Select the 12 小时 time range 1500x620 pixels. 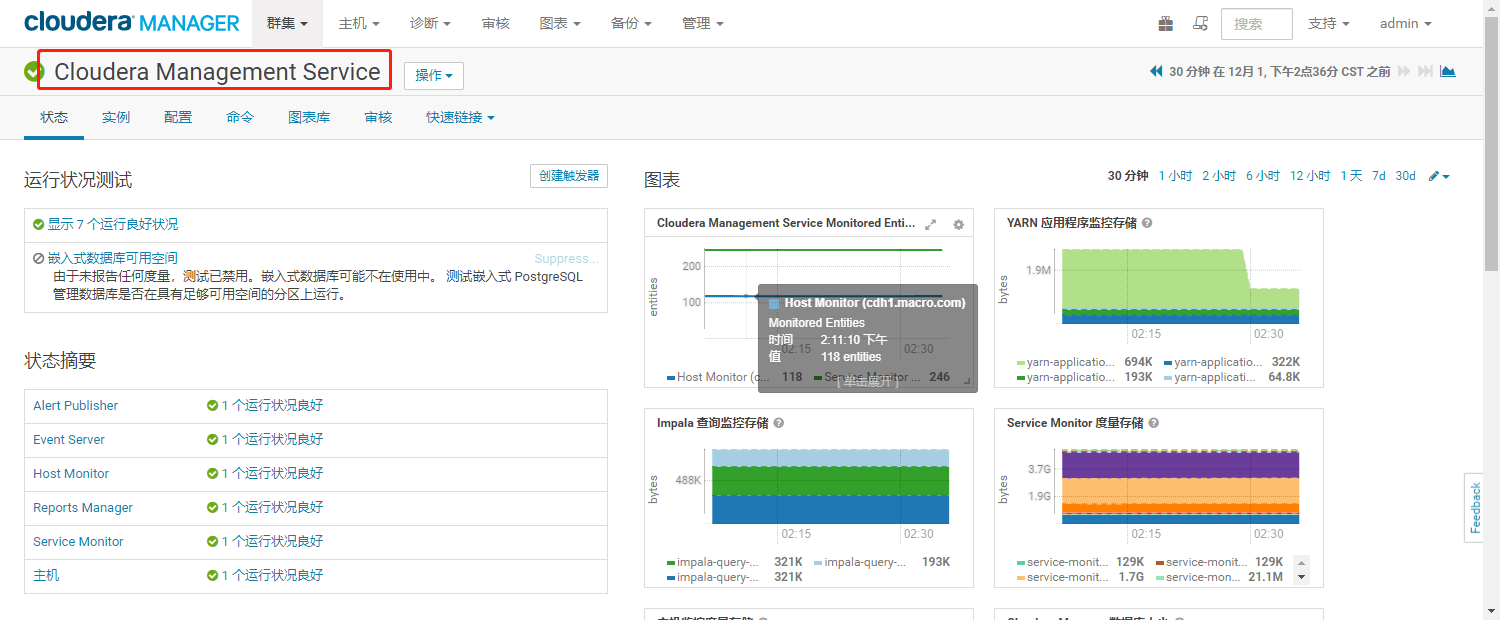point(1310,176)
